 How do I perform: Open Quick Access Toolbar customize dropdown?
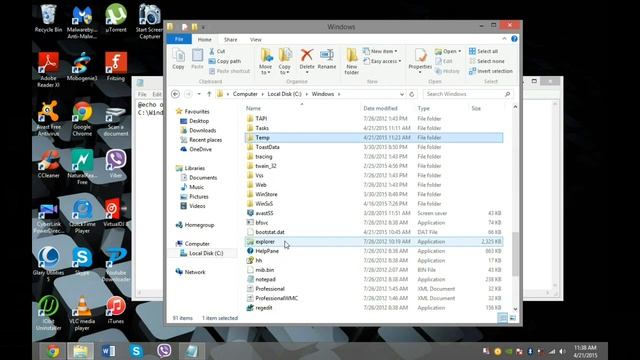[x=203, y=27]
